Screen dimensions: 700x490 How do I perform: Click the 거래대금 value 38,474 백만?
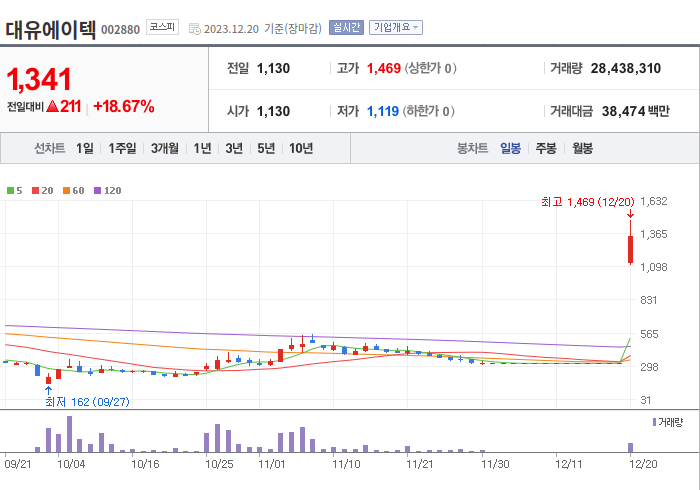point(636,111)
